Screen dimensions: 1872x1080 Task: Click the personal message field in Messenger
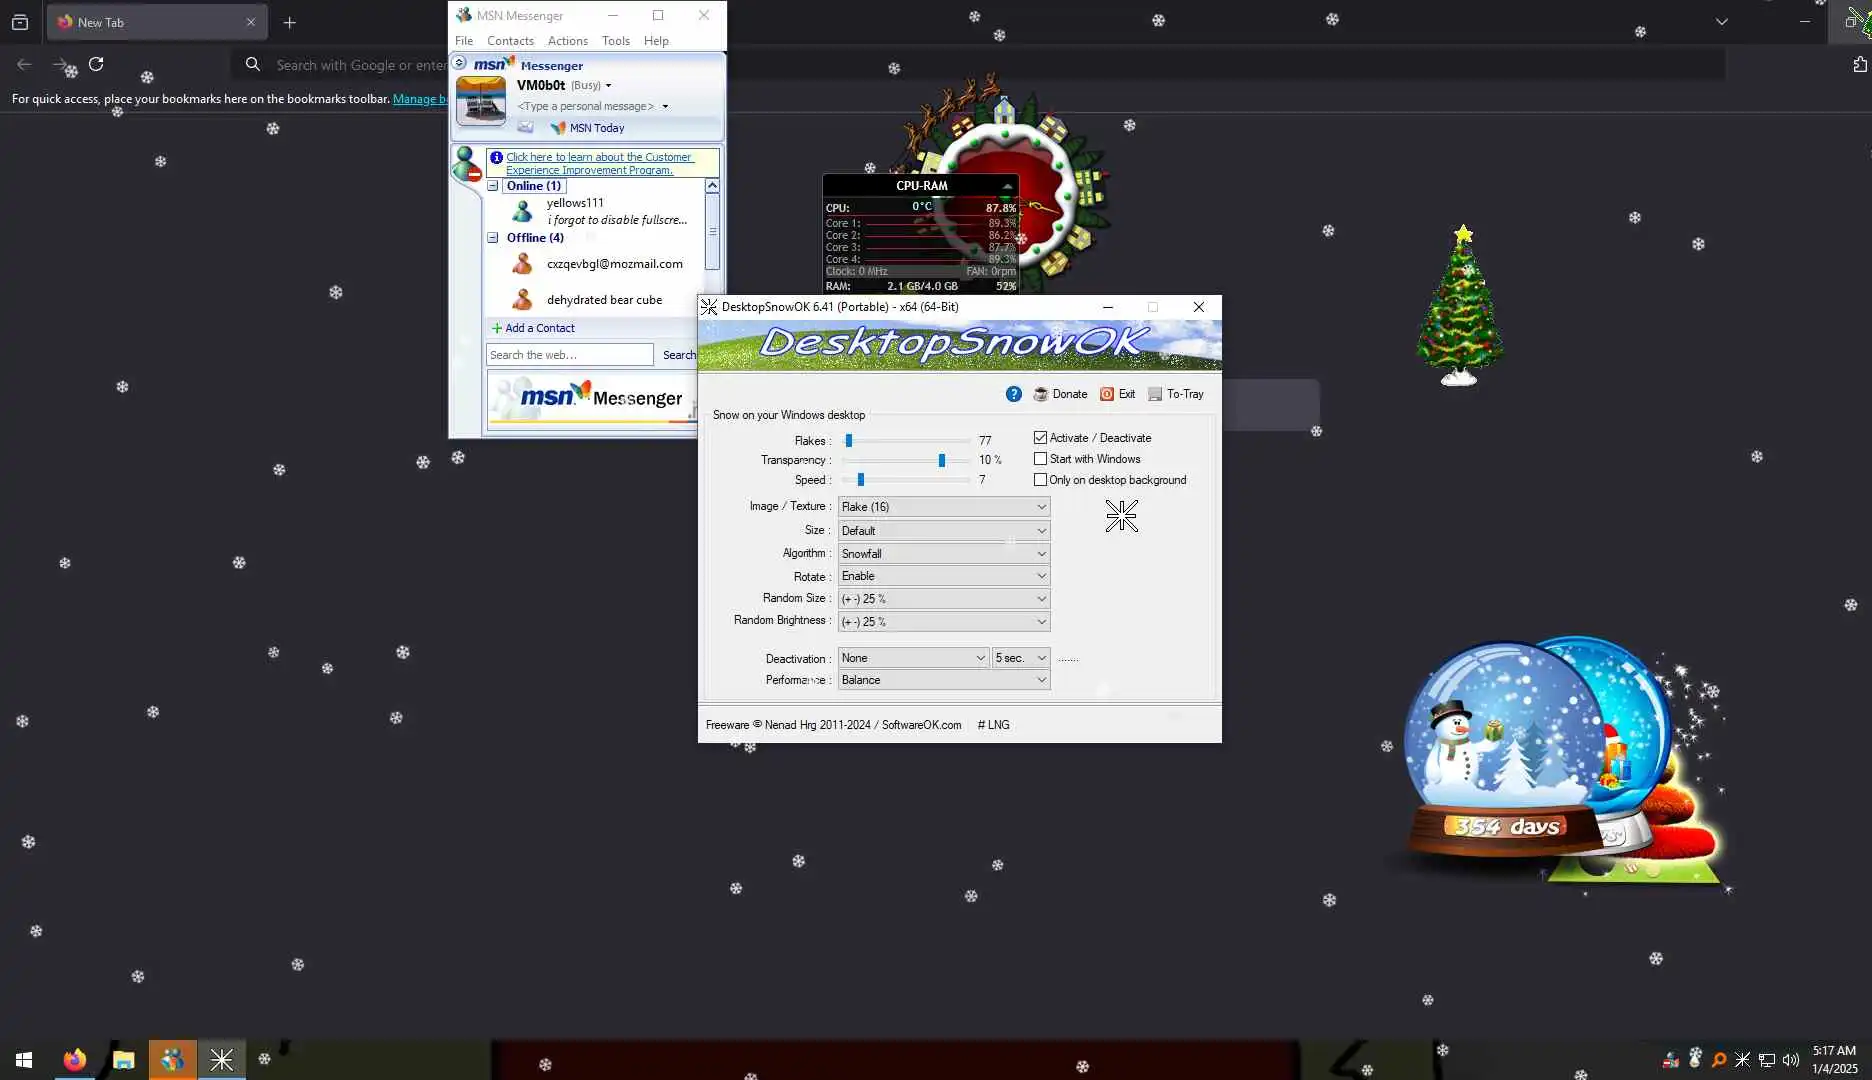pos(586,106)
